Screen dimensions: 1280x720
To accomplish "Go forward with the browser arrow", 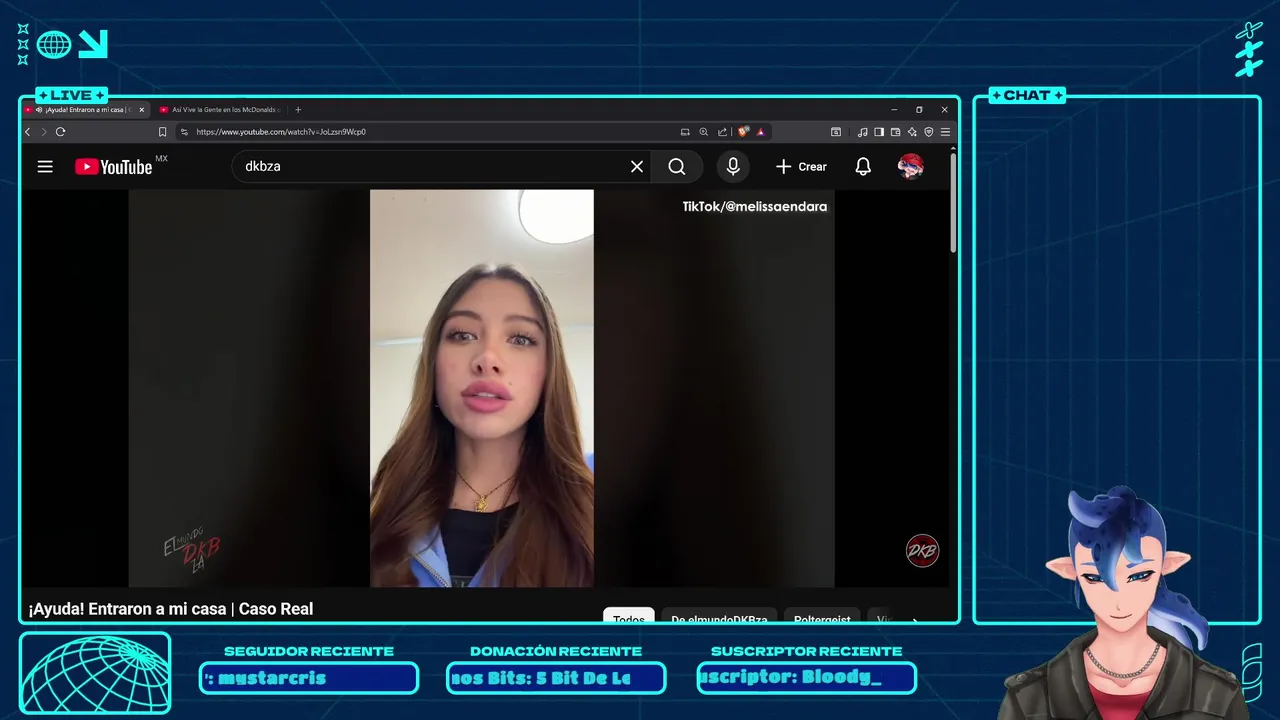I will coord(44,132).
